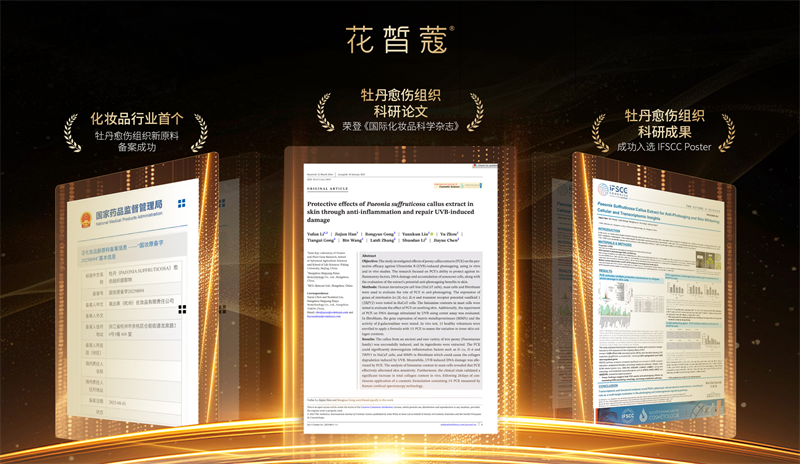Click the poster "RESULTS" section heading
Viewport: 800px width, 464px height.
pos(606,271)
